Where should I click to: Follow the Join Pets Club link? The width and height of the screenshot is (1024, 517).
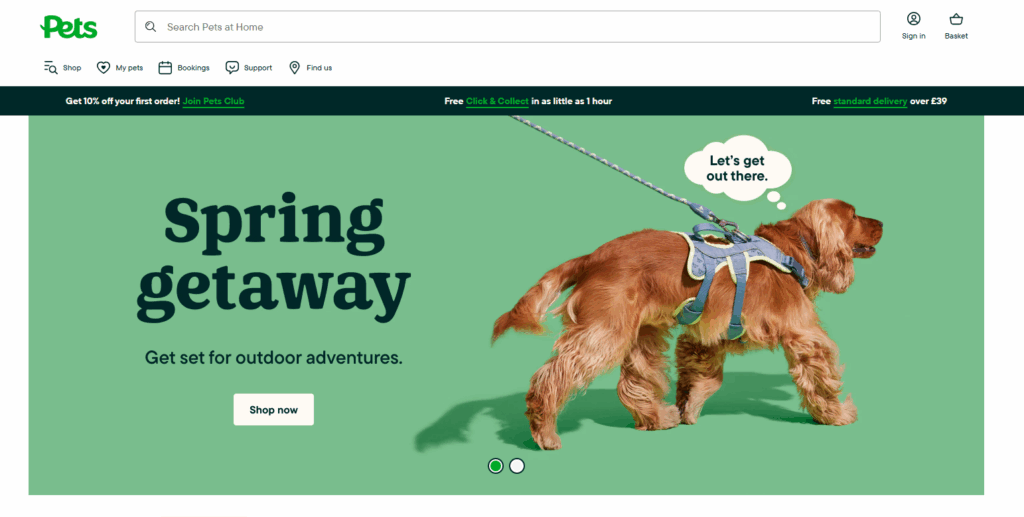pyautogui.click(x=214, y=101)
